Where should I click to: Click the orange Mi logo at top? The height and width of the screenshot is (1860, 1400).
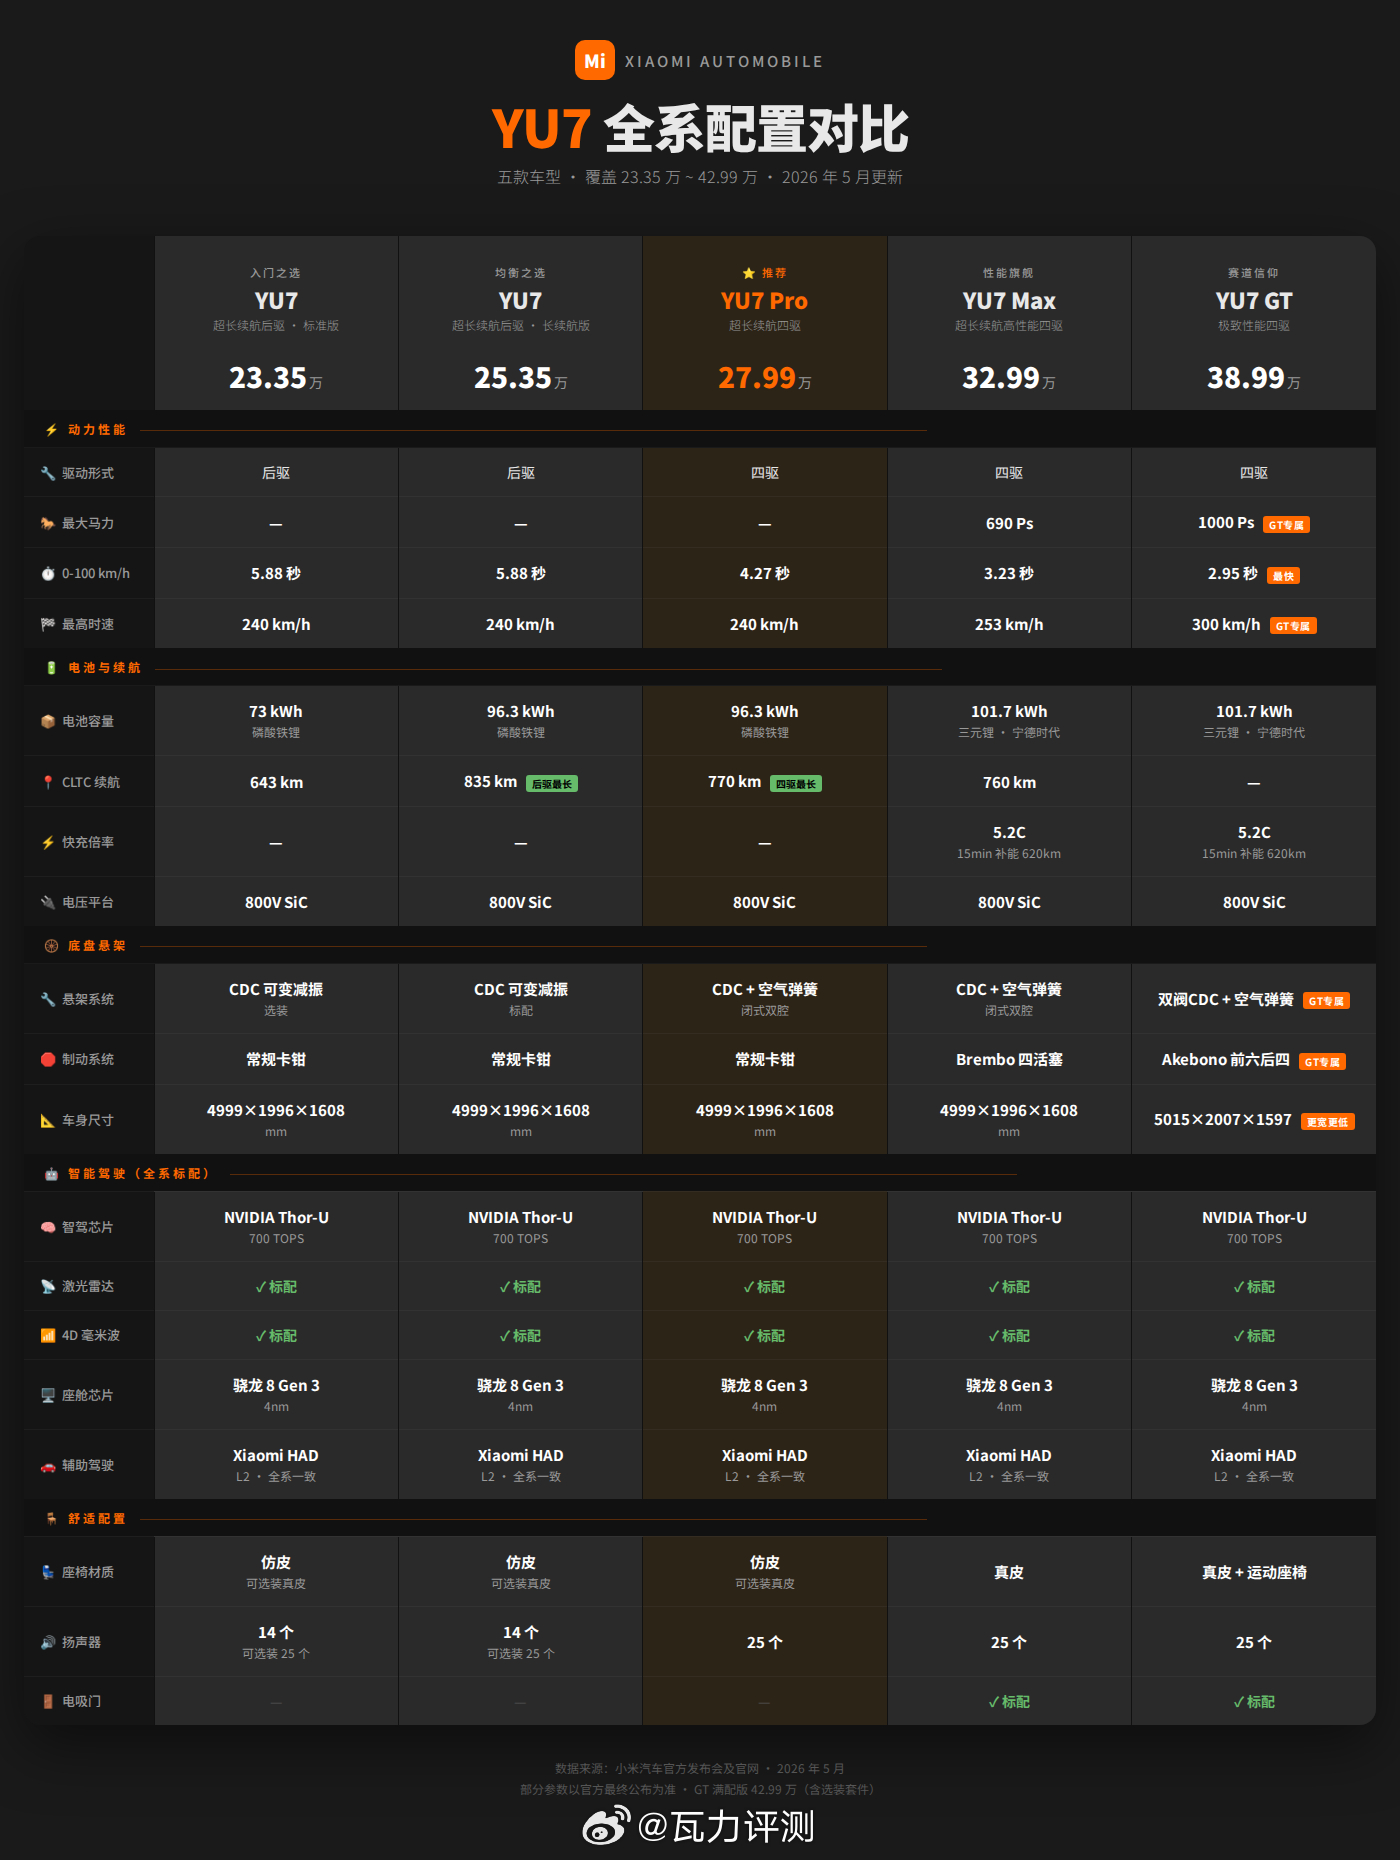(x=594, y=60)
